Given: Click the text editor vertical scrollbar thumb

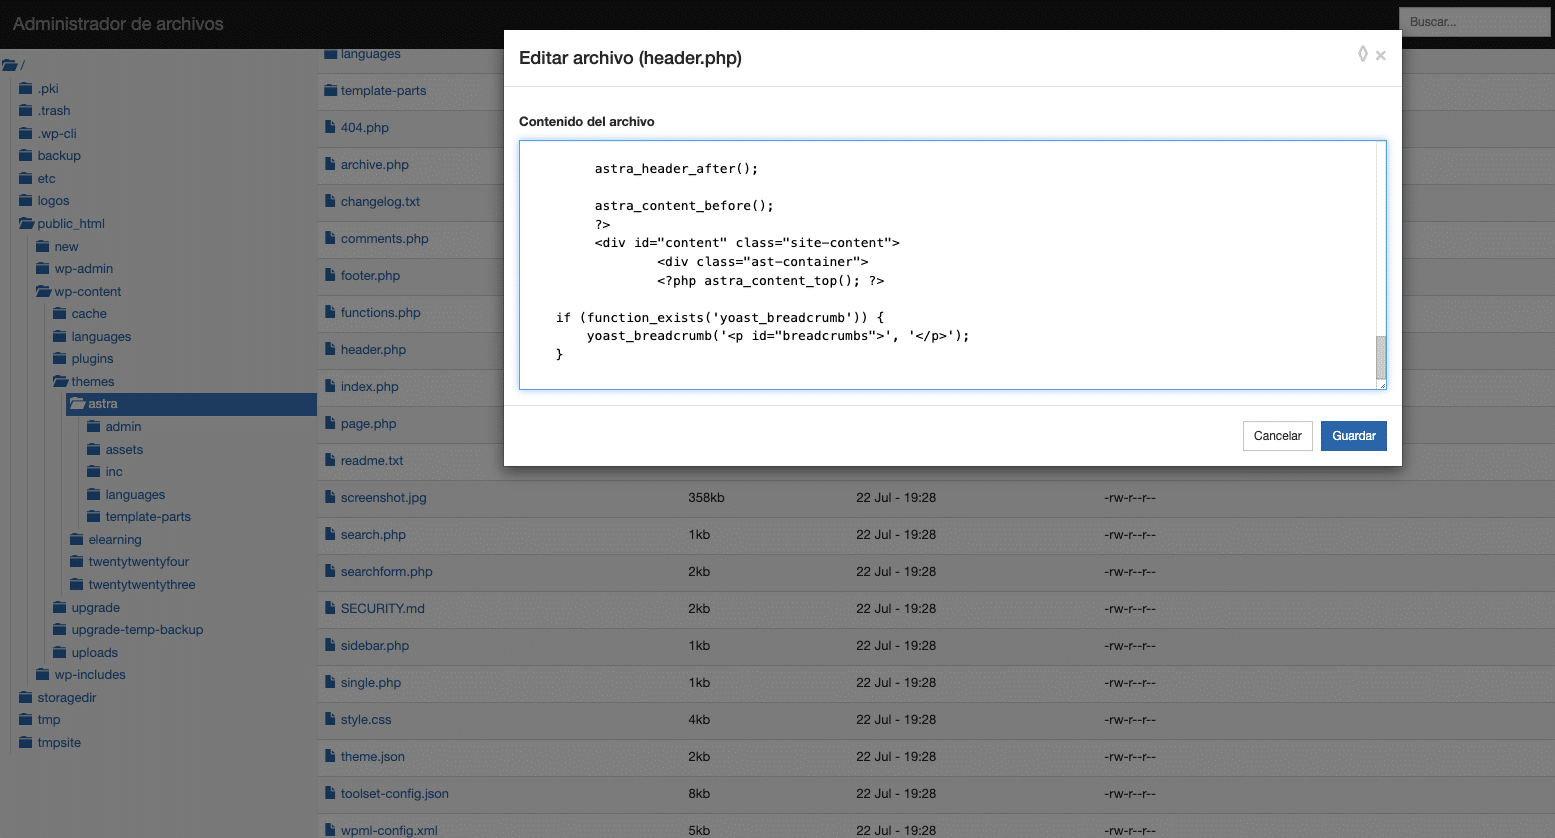Looking at the screenshot, I should [1381, 356].
